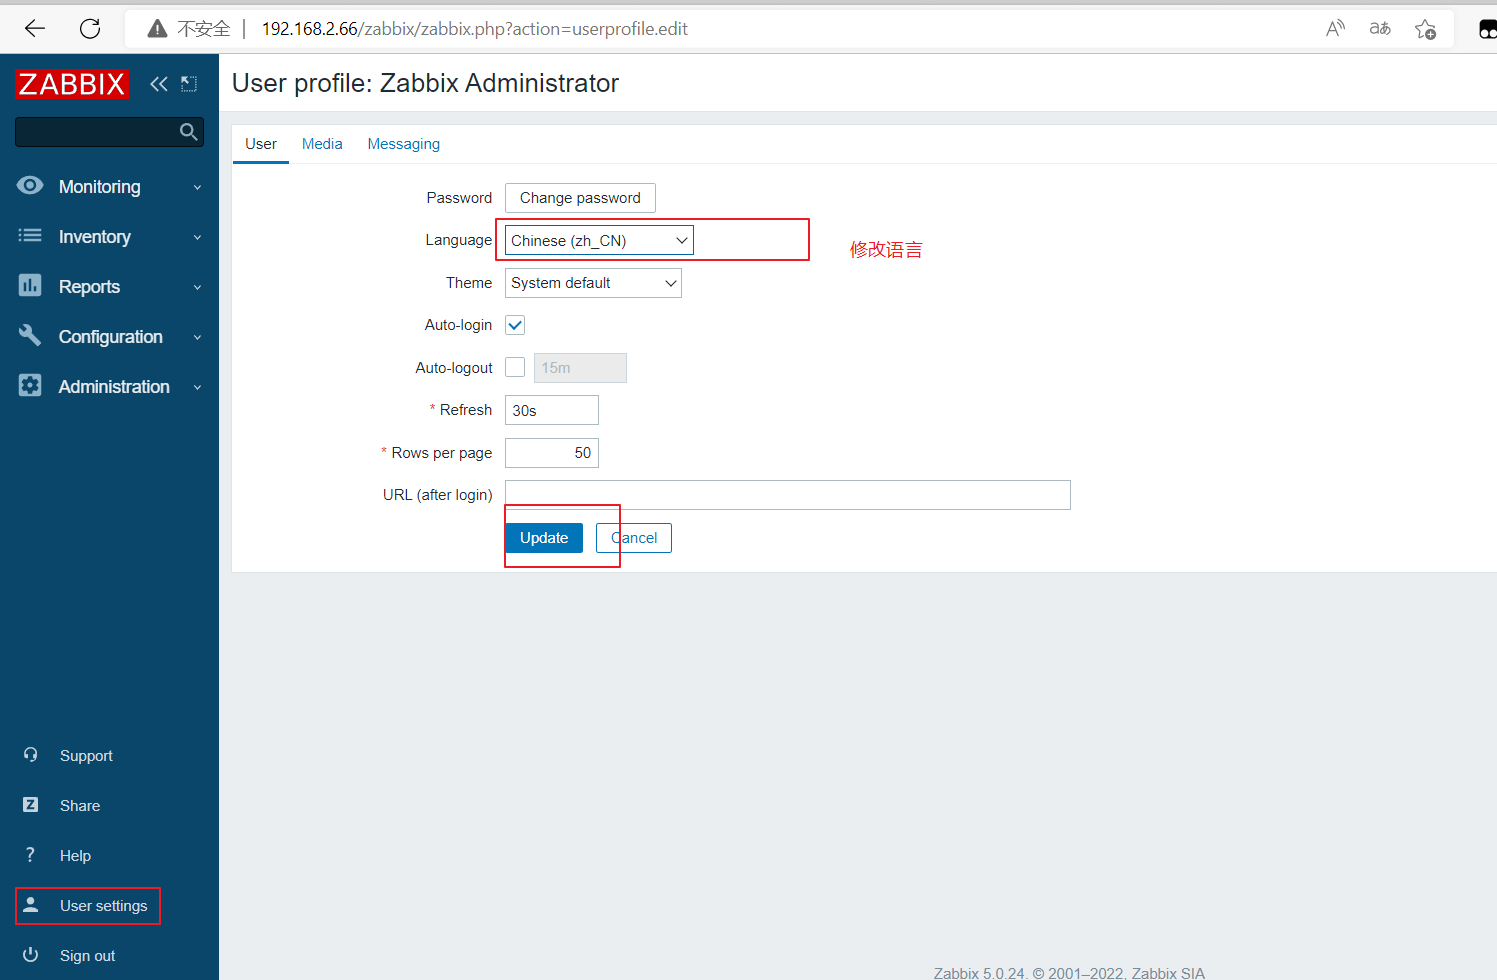Click the Sign out link
This screenshot has height=980, width=1497.
[87, 956]
